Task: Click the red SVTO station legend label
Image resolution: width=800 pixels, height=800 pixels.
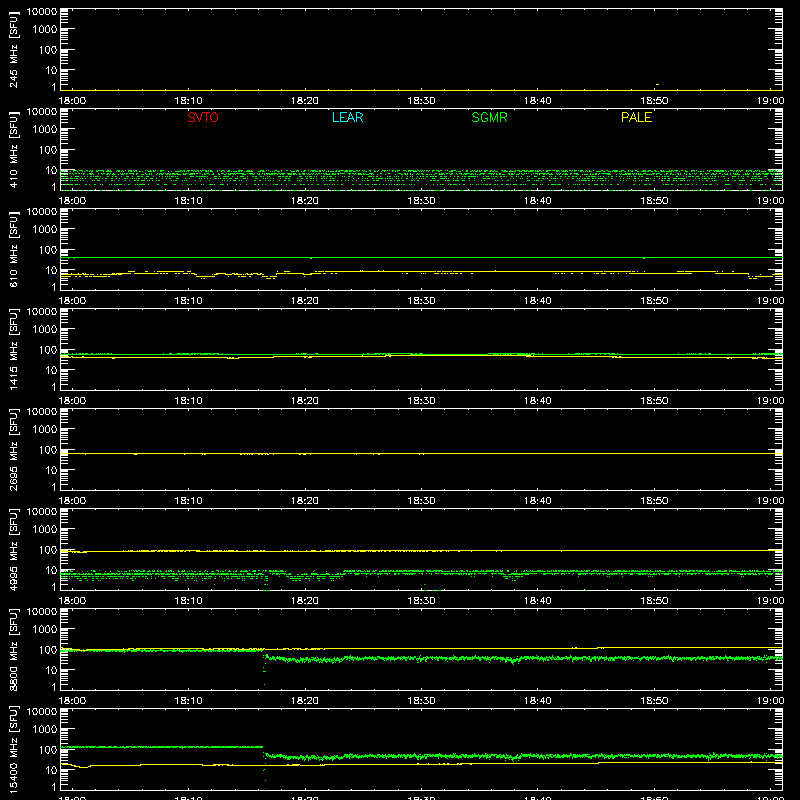Action: [203, 117]
